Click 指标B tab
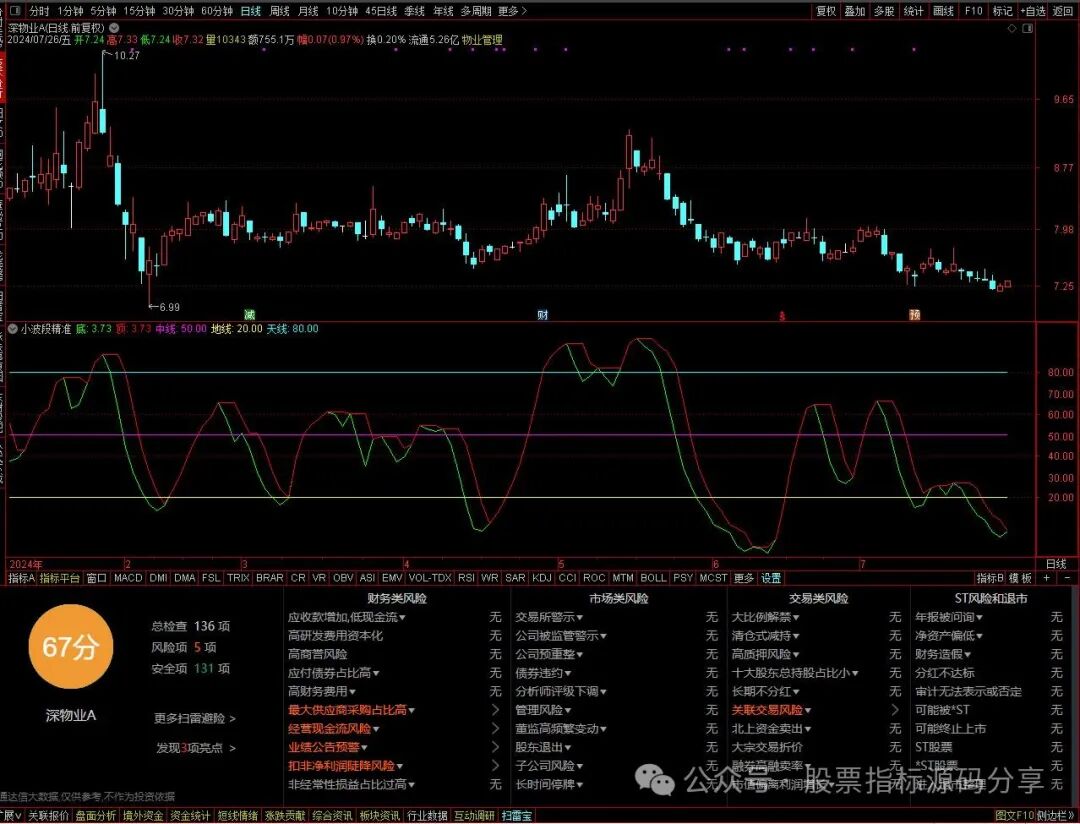 (990, 578)
